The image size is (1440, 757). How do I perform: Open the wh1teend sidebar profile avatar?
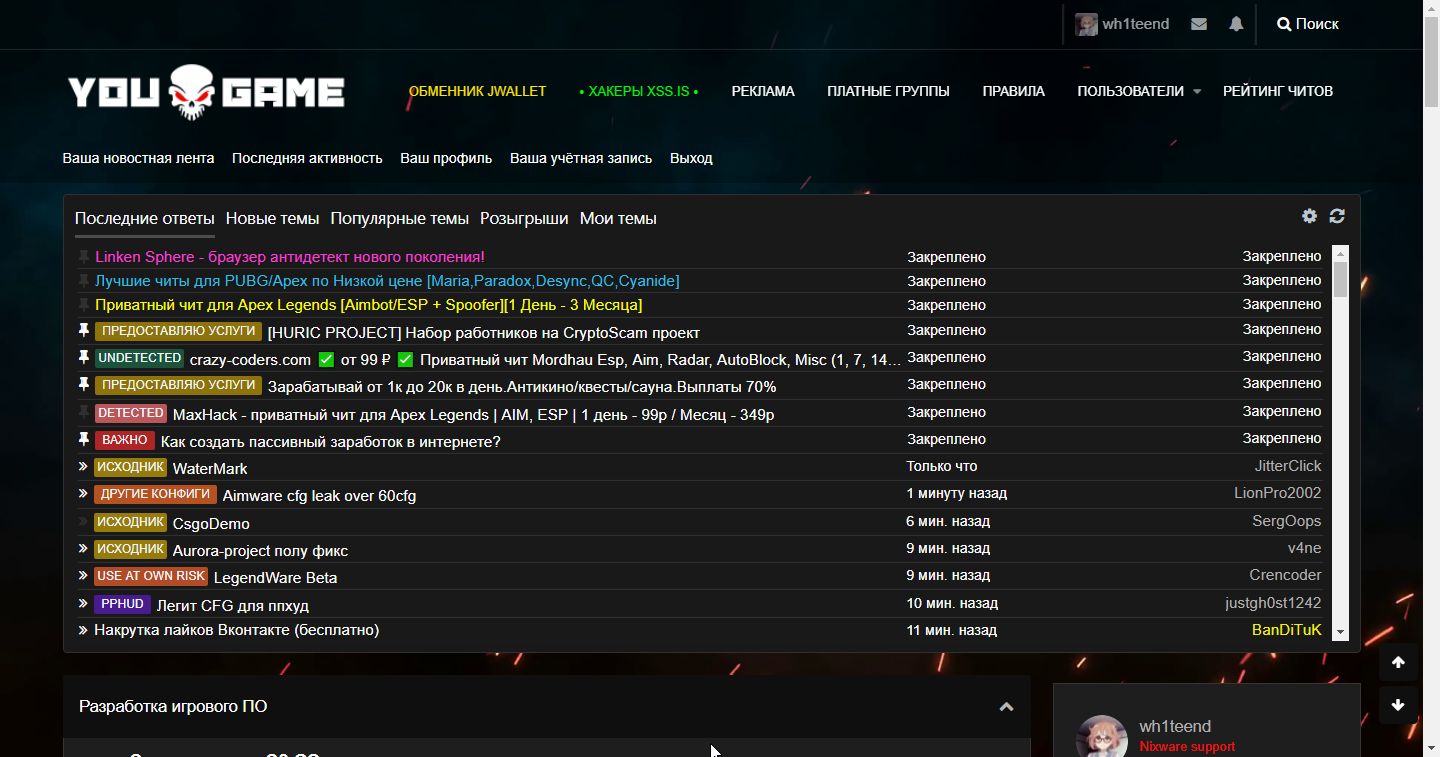coord(1102,736)
